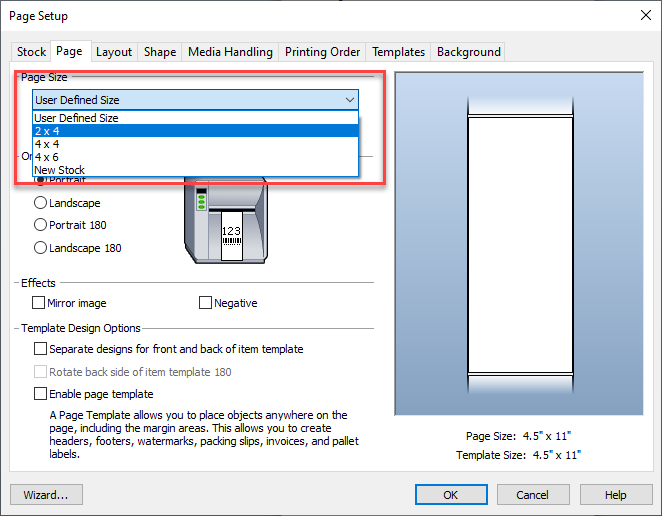The width and height of the screenshot is (662, 516).
Task: Enable page template checkbox
Action: click(40, 394)
